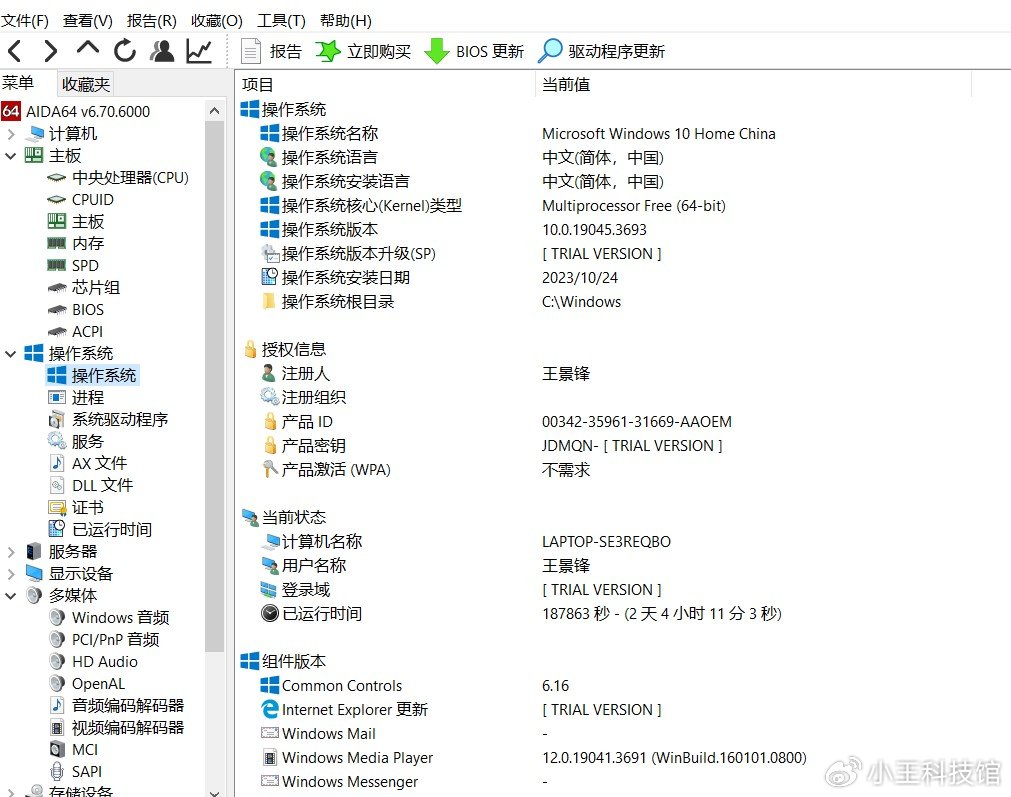Image resolution: width=1011 pixels, height=797 pixels.
Task: Open the 工具(T) menu
Action: 281,21
